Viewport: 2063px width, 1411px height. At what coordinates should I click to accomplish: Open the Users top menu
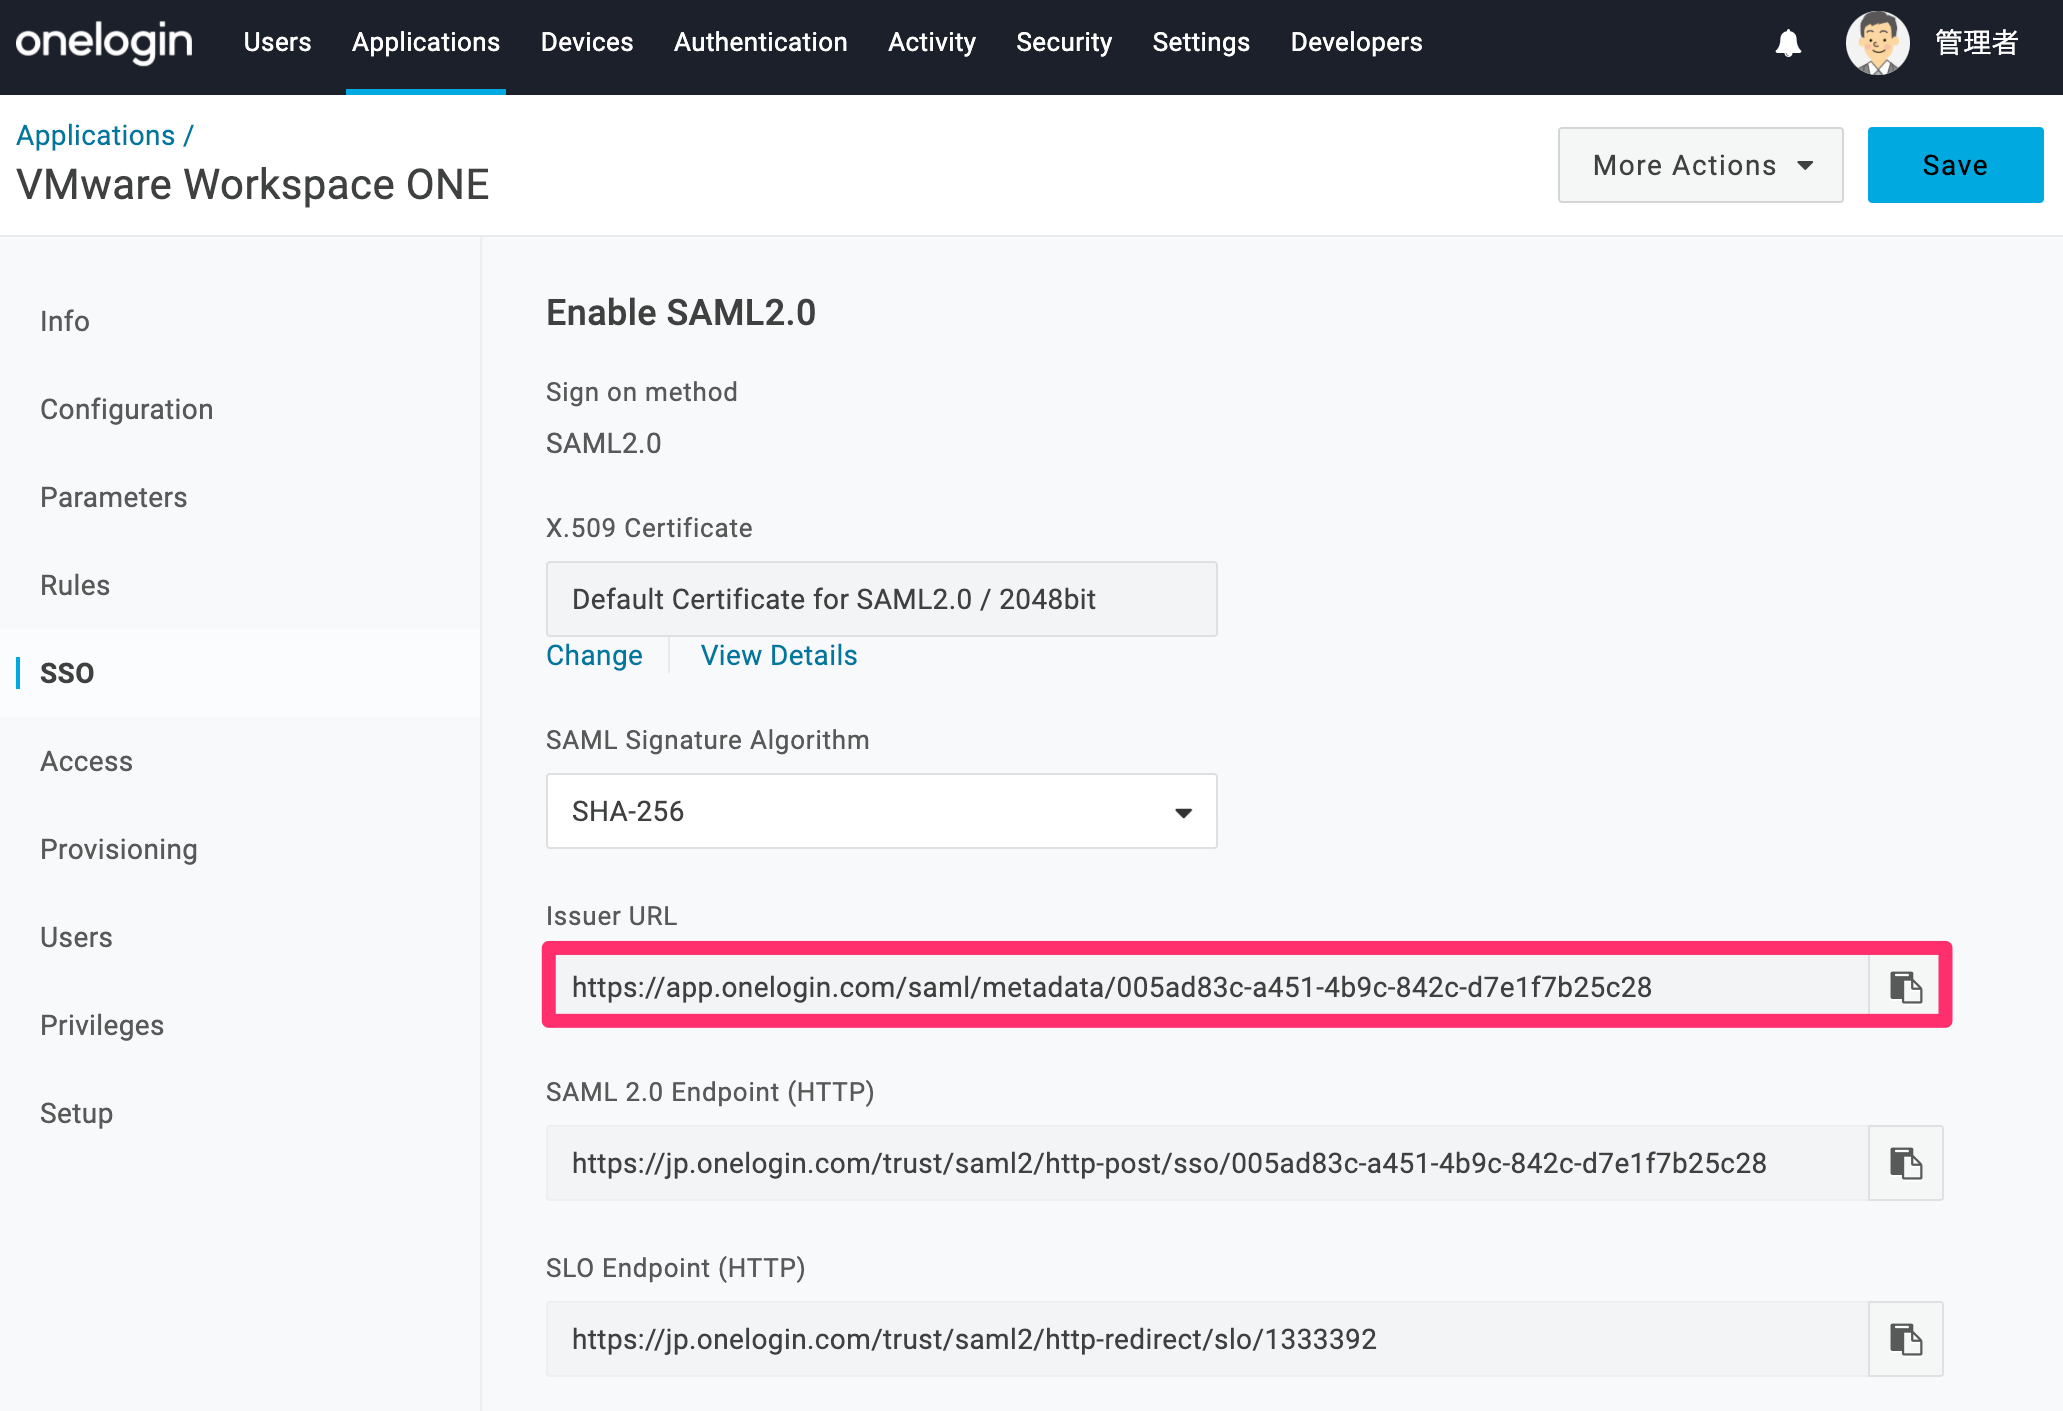coord(277,42)
